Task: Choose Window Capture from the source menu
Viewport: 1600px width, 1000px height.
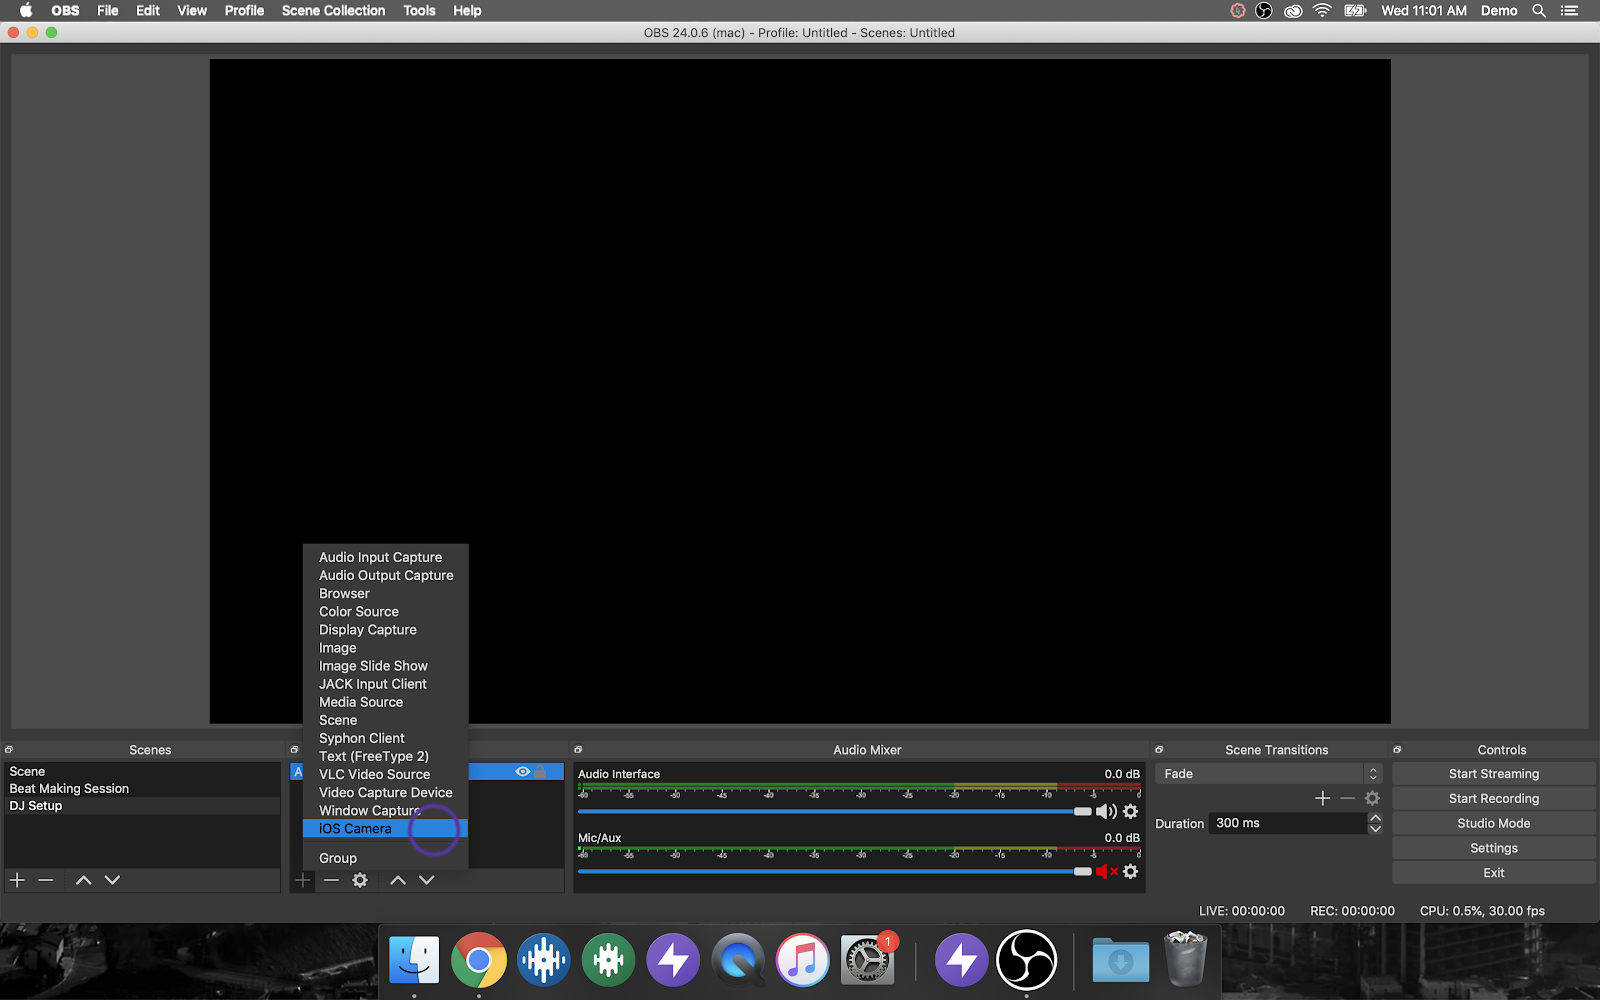Action: pos(385,811)
